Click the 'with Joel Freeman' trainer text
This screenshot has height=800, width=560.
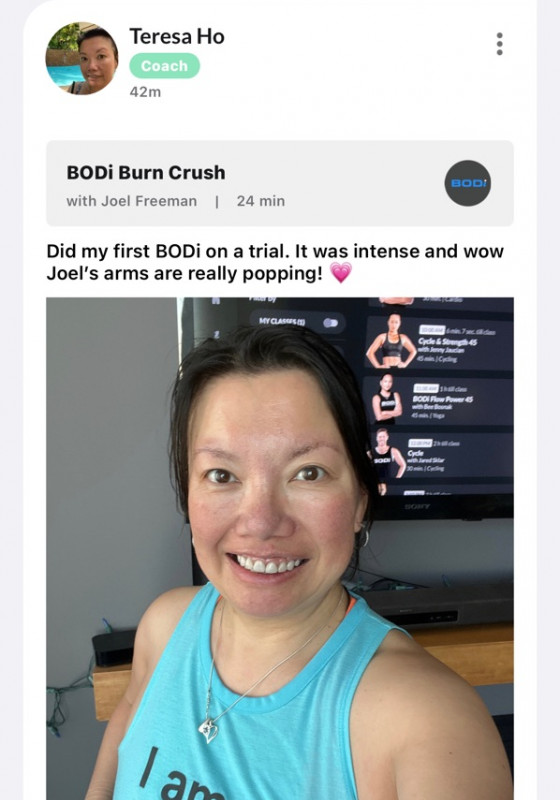(x=132, y=201)
